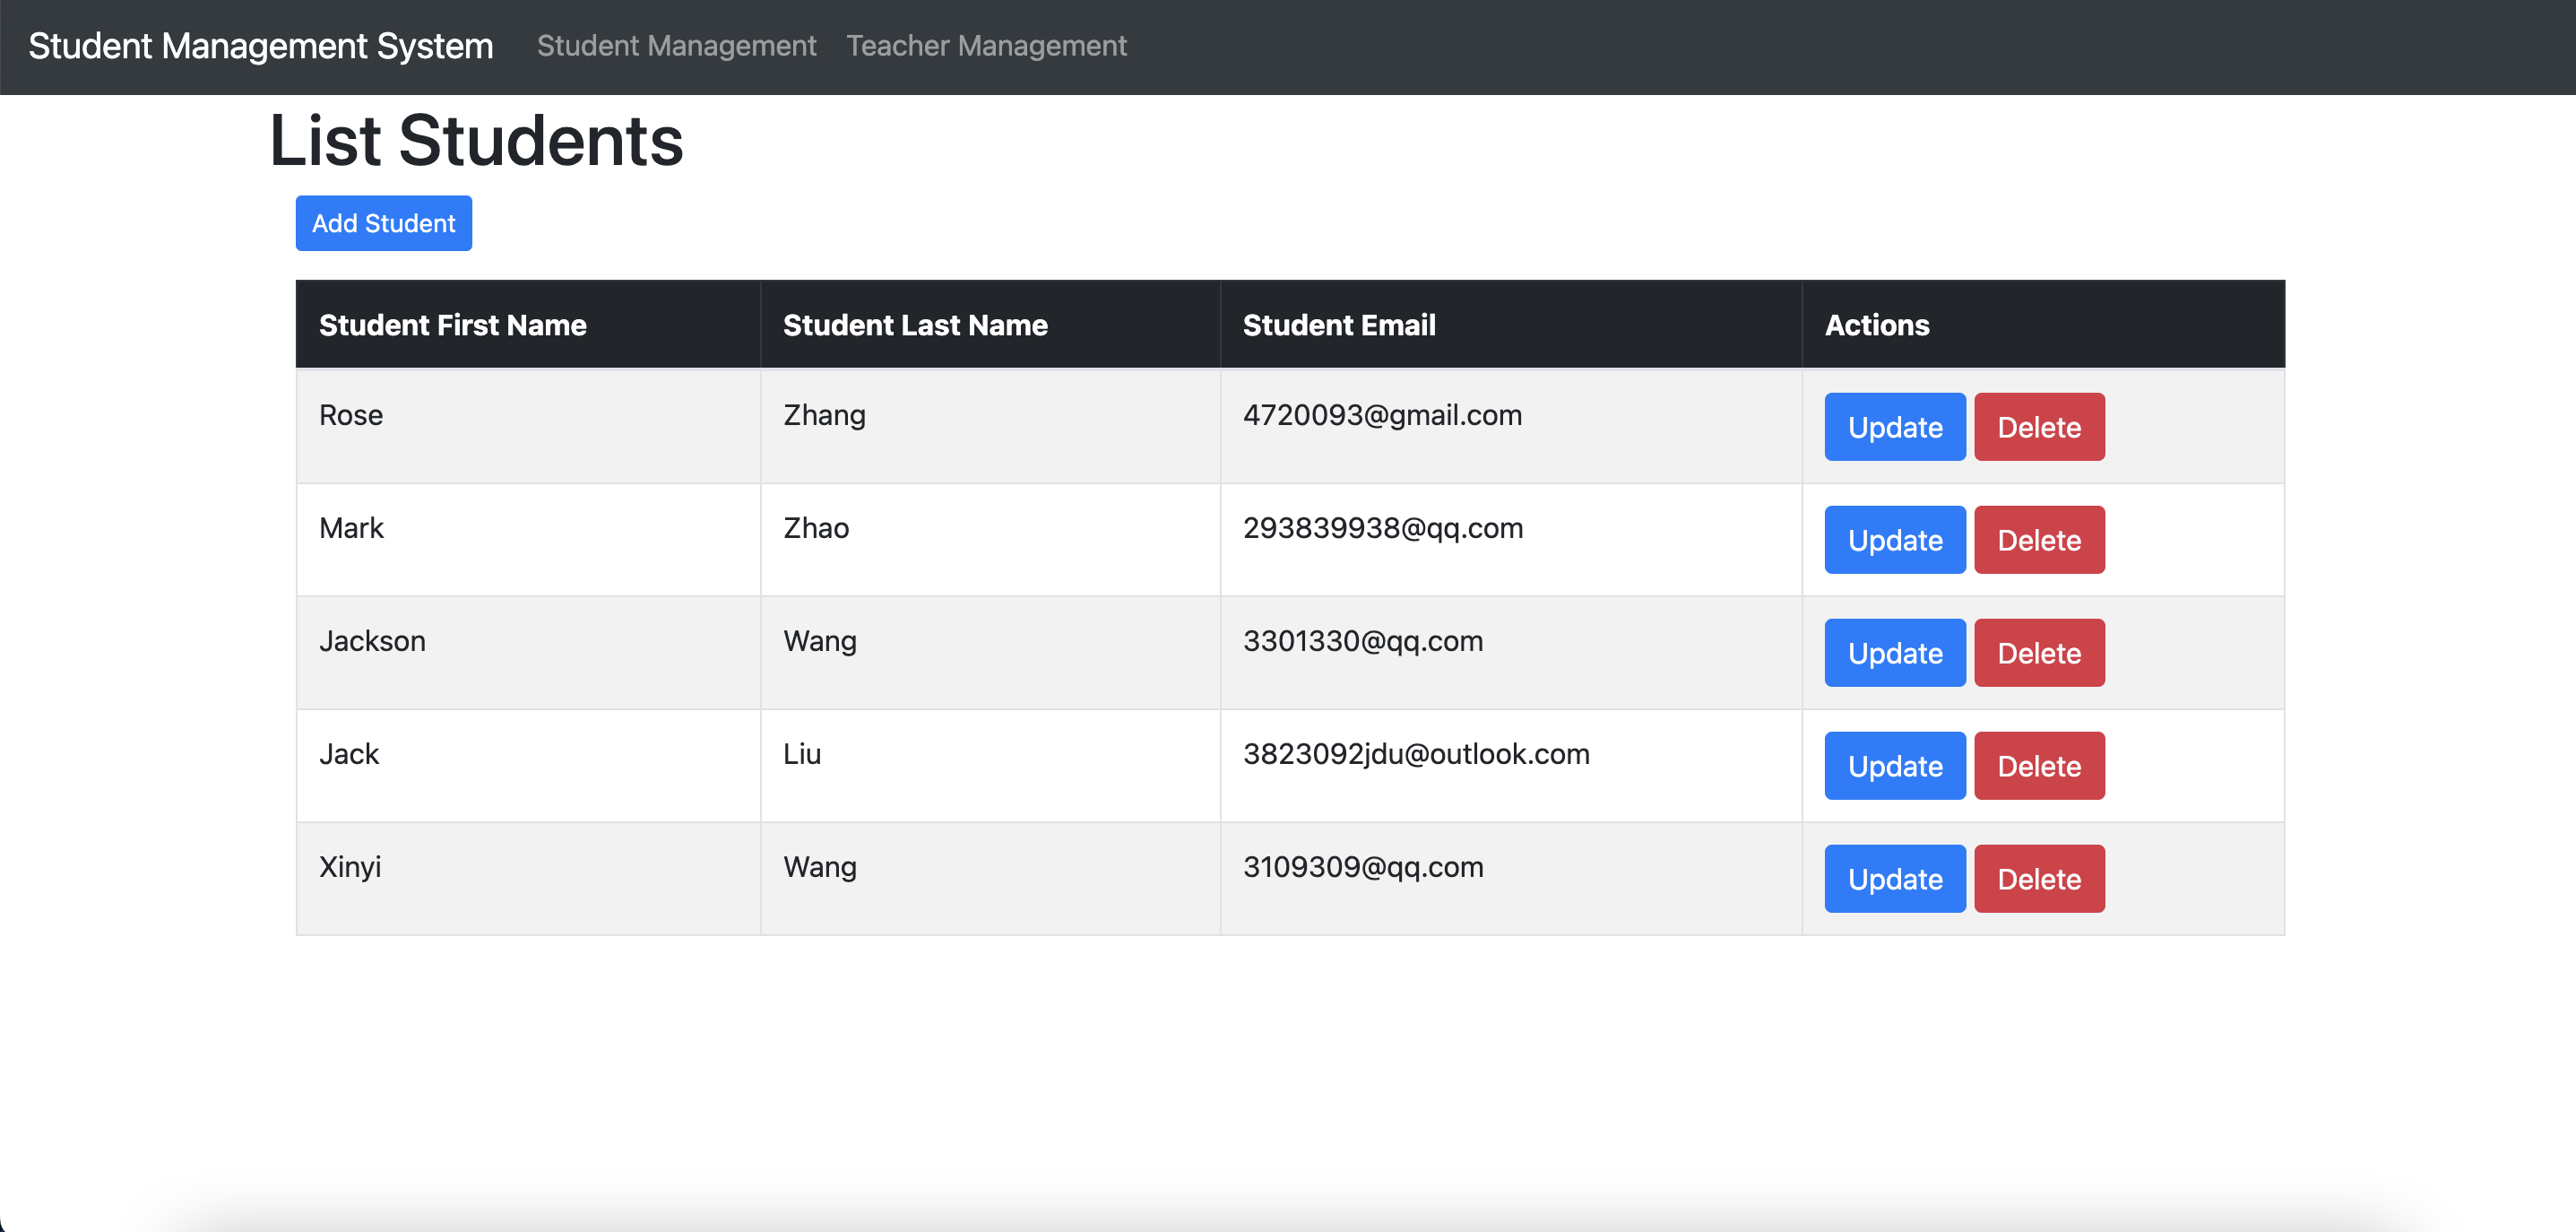Update the Rose Zhang record
The width and height of the screenshot is (2576, 1232).
click(x=1895, y=427)
